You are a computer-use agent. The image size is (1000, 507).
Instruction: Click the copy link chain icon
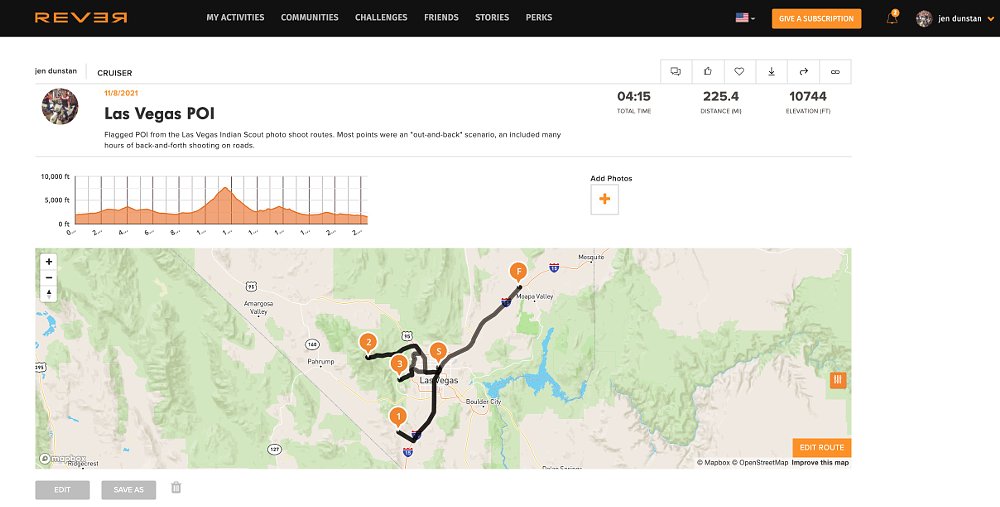tap(835, 72)
